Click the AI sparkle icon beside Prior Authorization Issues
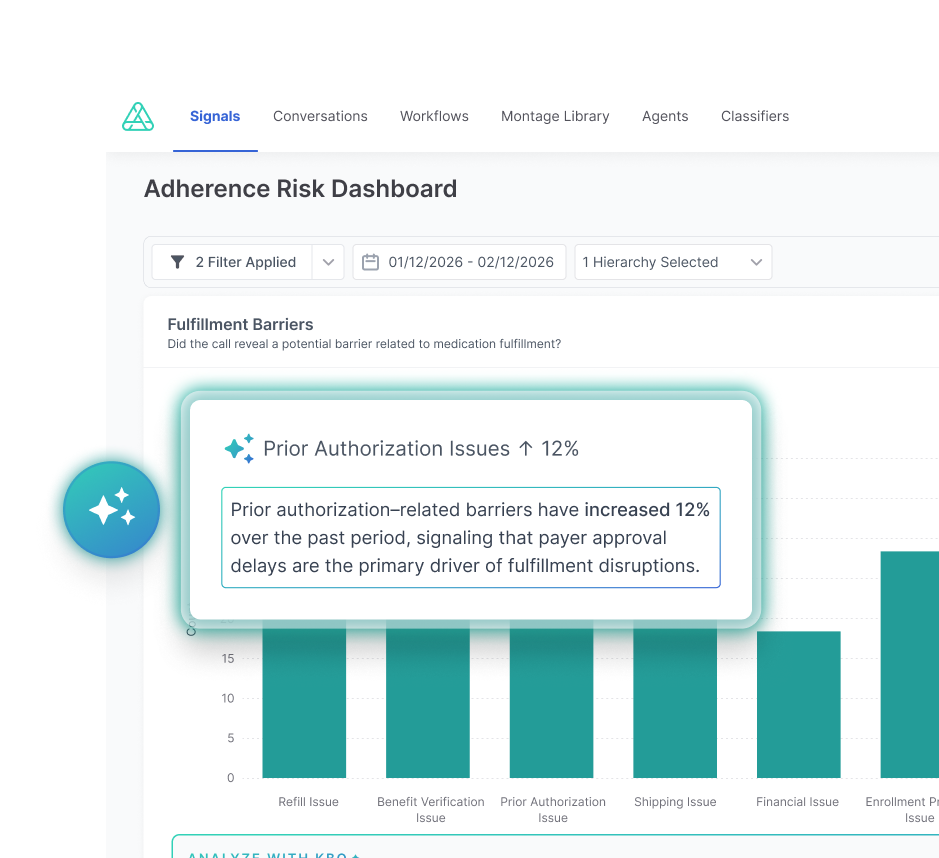Image resolution: width=939 pixels, height=858 pixels. (238, 448)
